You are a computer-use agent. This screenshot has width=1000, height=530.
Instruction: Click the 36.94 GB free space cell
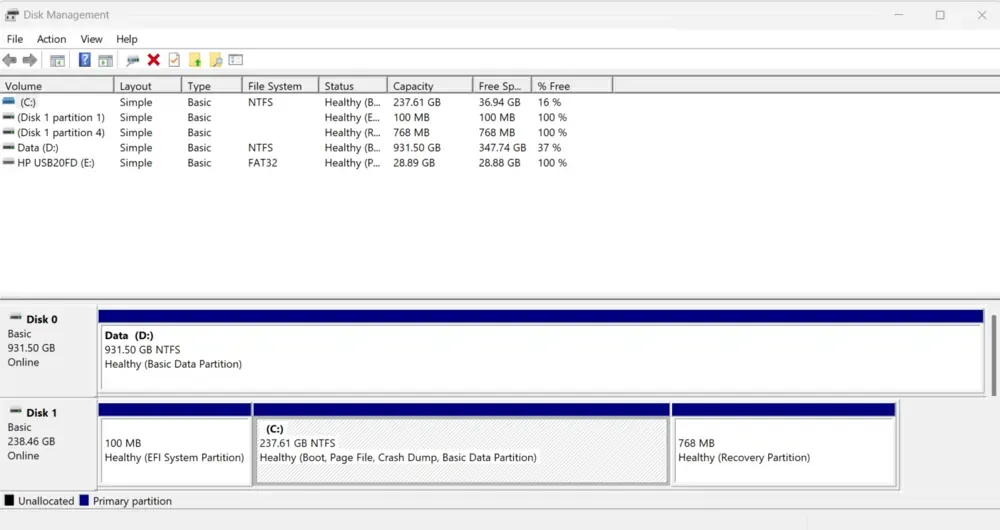pyautogui.click(x=499, y=102)
